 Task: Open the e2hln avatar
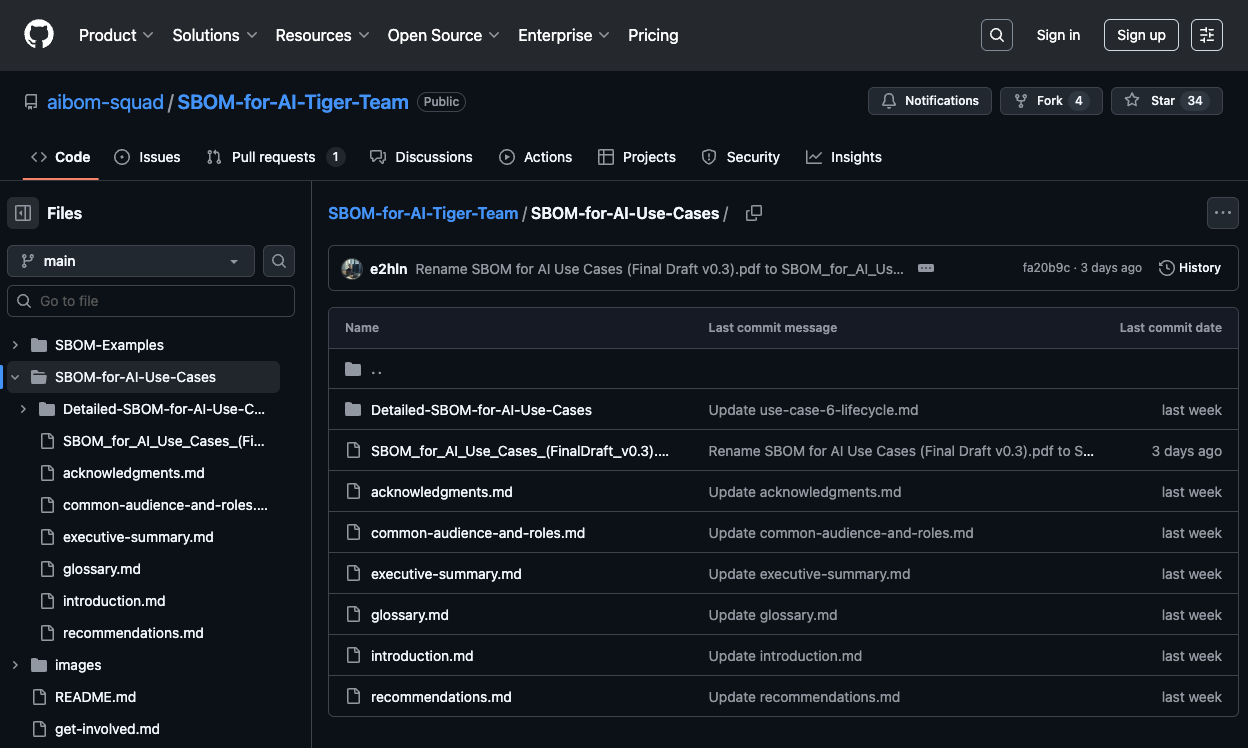click(x=352, y=268)
